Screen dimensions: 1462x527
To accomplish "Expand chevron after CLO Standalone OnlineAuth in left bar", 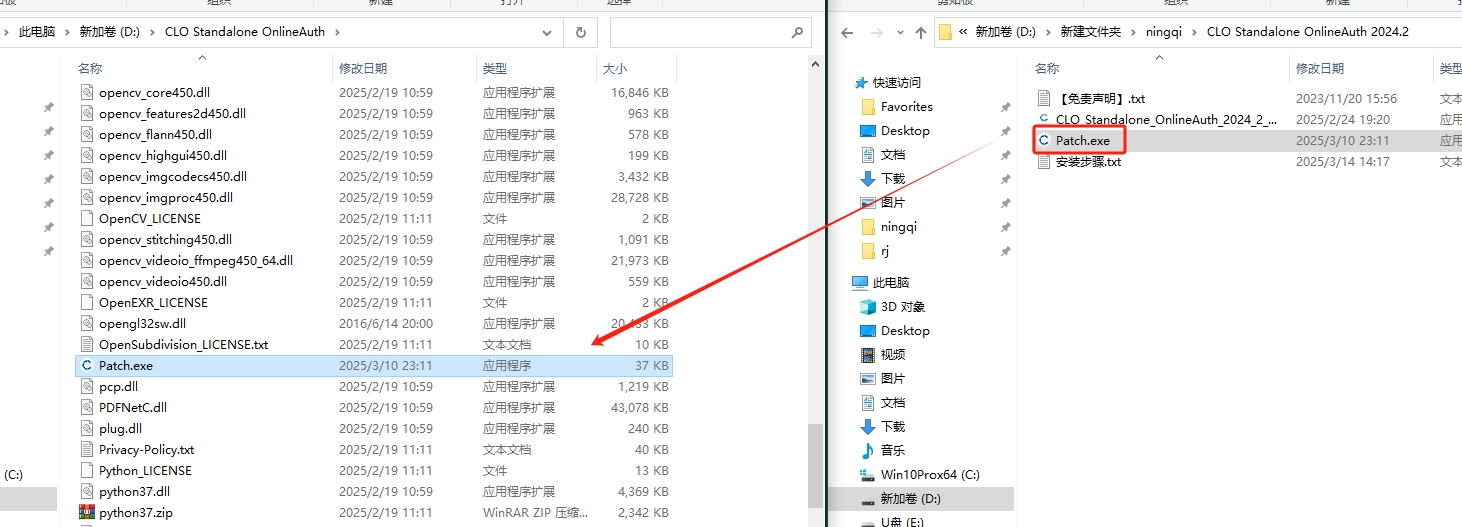I will click(x=339, y=32).
